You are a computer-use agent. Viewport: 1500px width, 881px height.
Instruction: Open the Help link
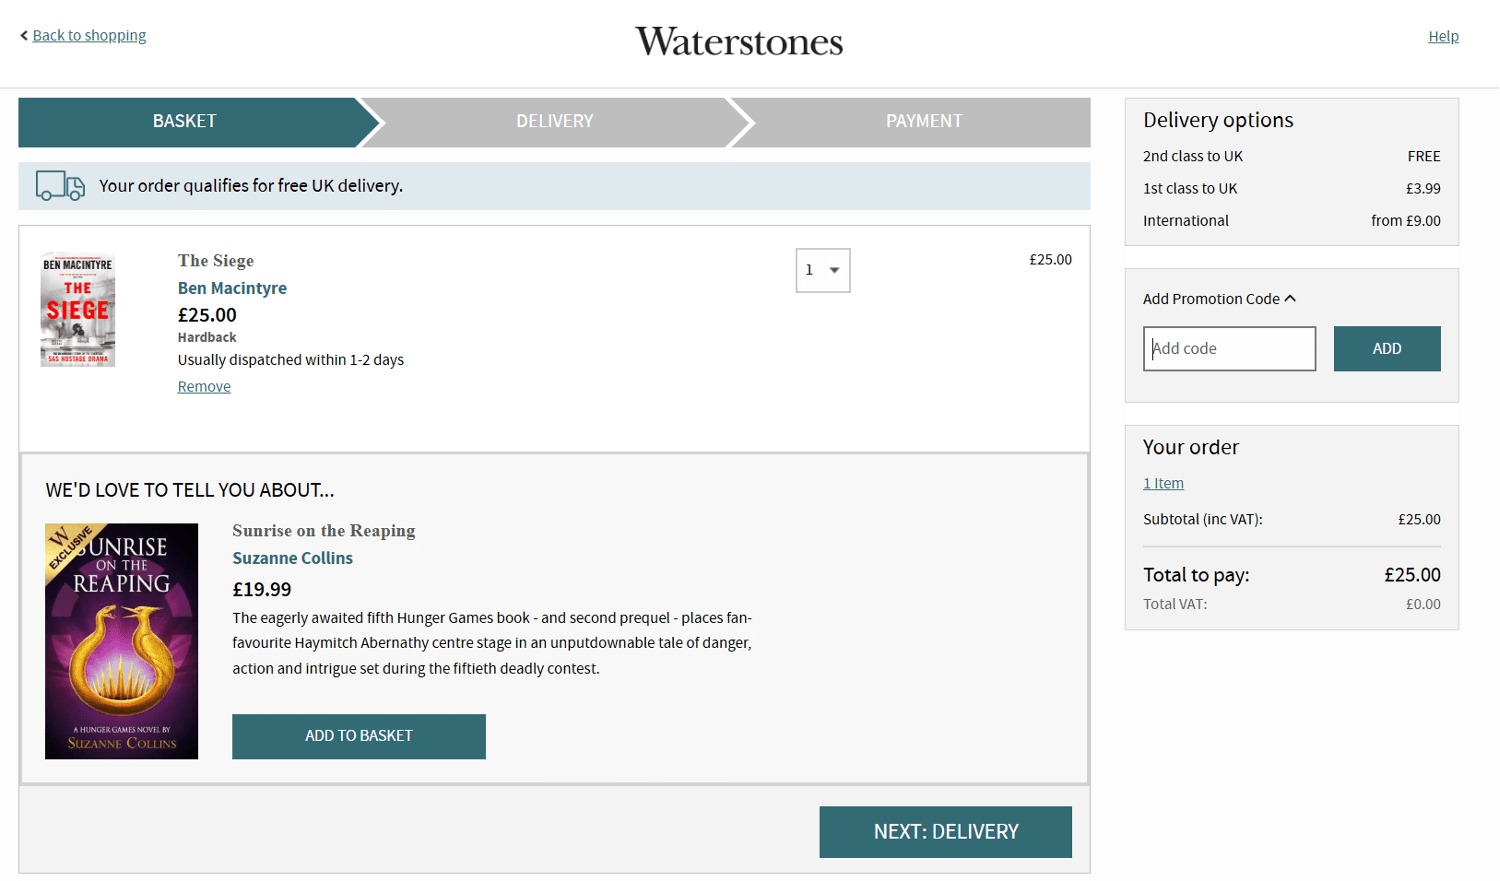pyautogui.click(x=1443, y=36)
